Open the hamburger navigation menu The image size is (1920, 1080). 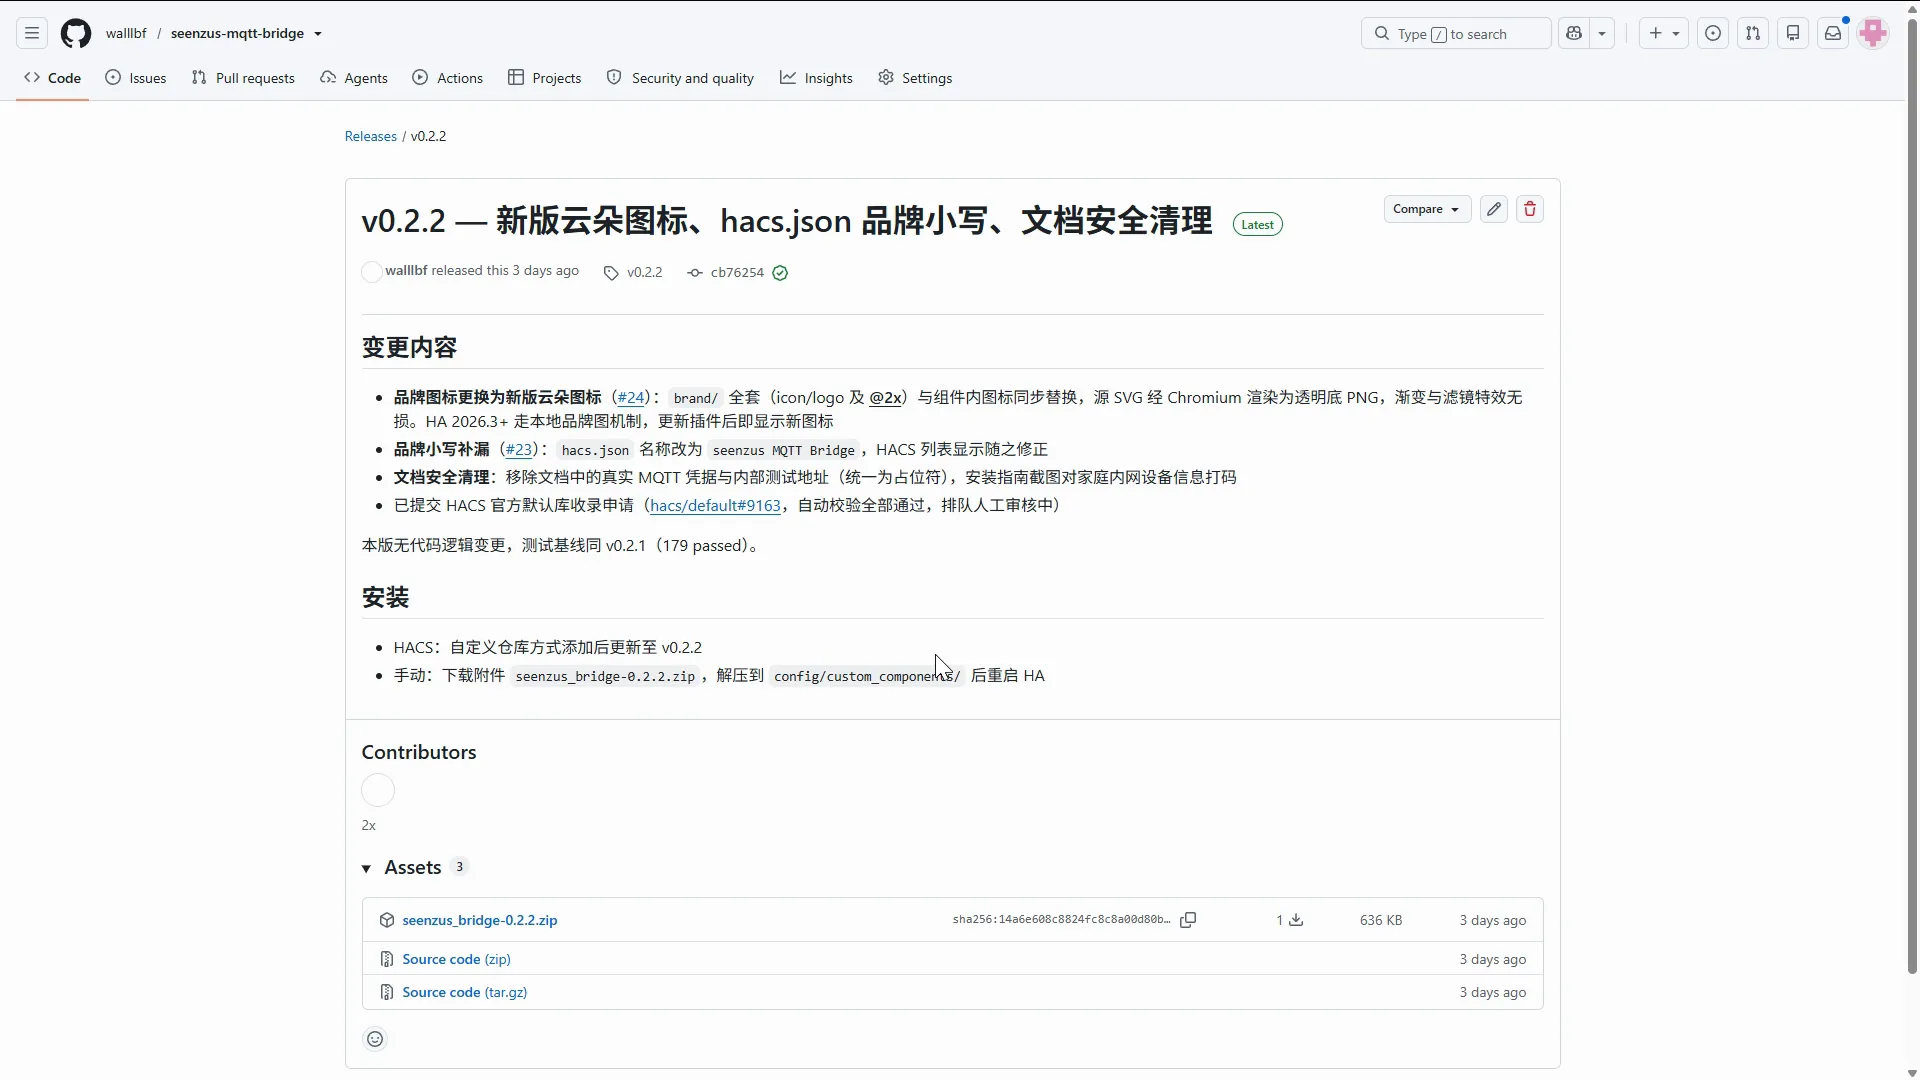(x=32, y=33)
